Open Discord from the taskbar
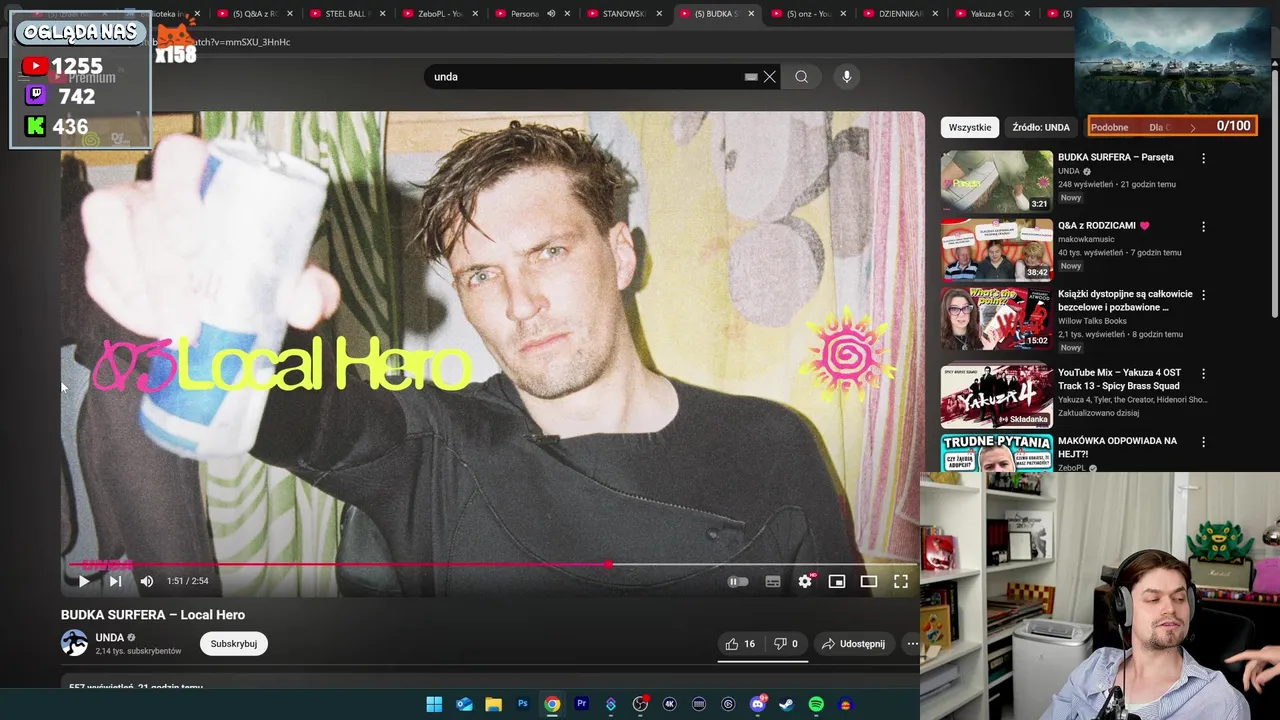Screen dimensions: 1280x720 click(x=758, y=705)
